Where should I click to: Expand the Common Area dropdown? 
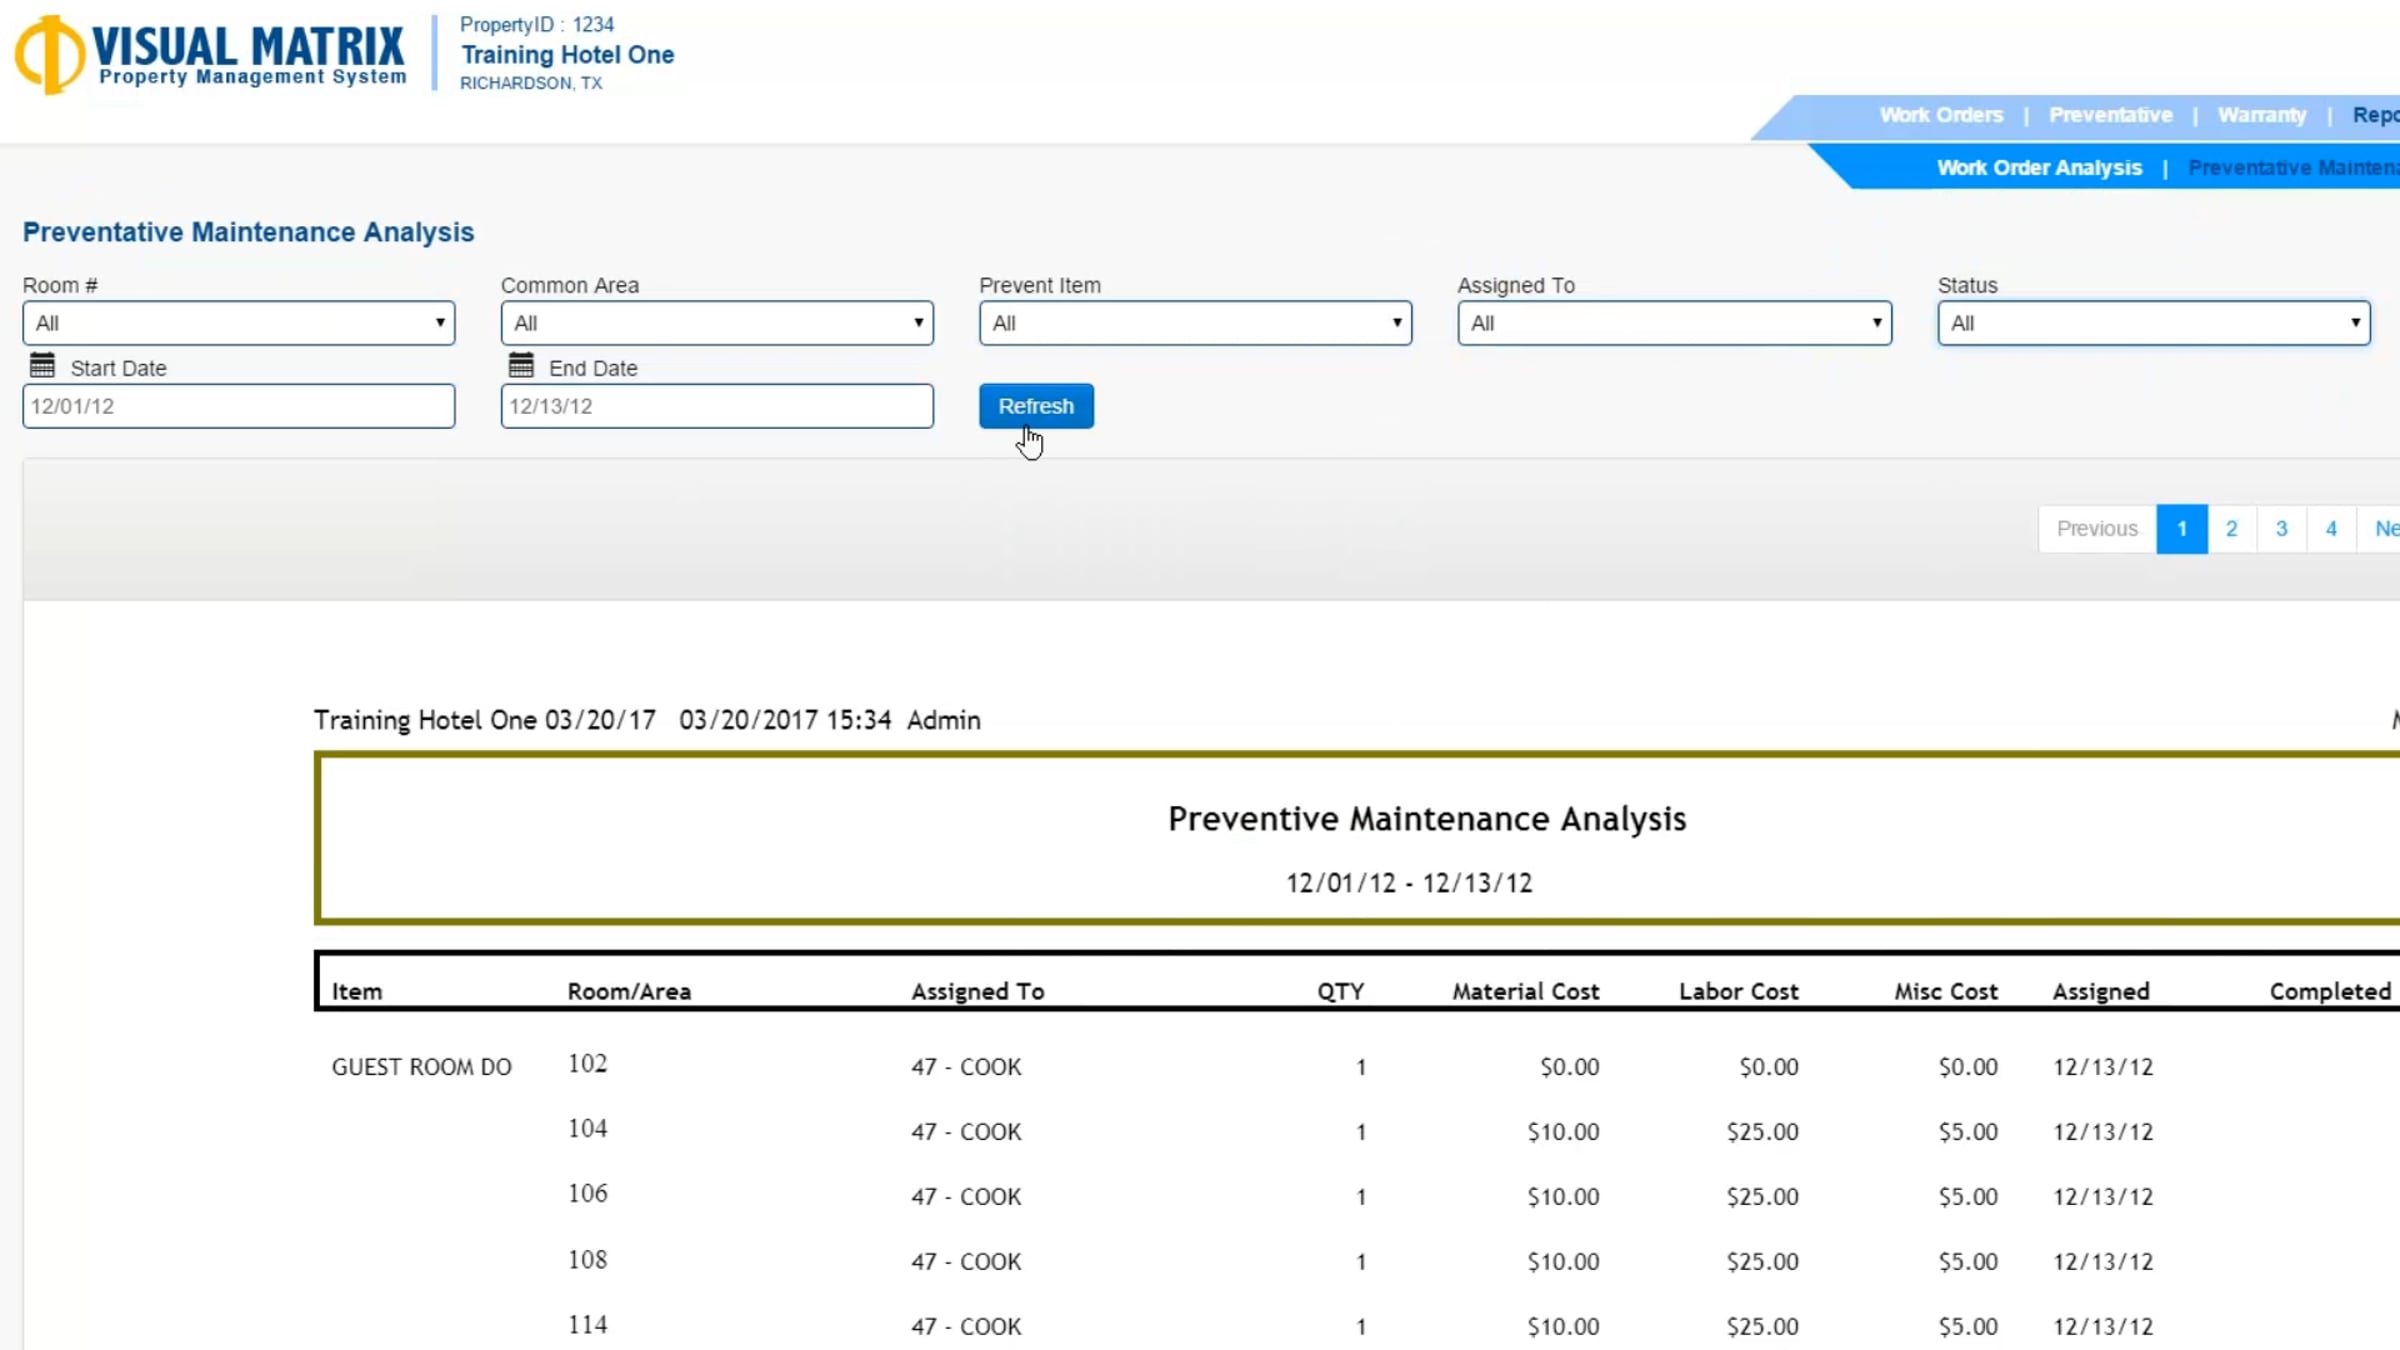pos(717,323)
